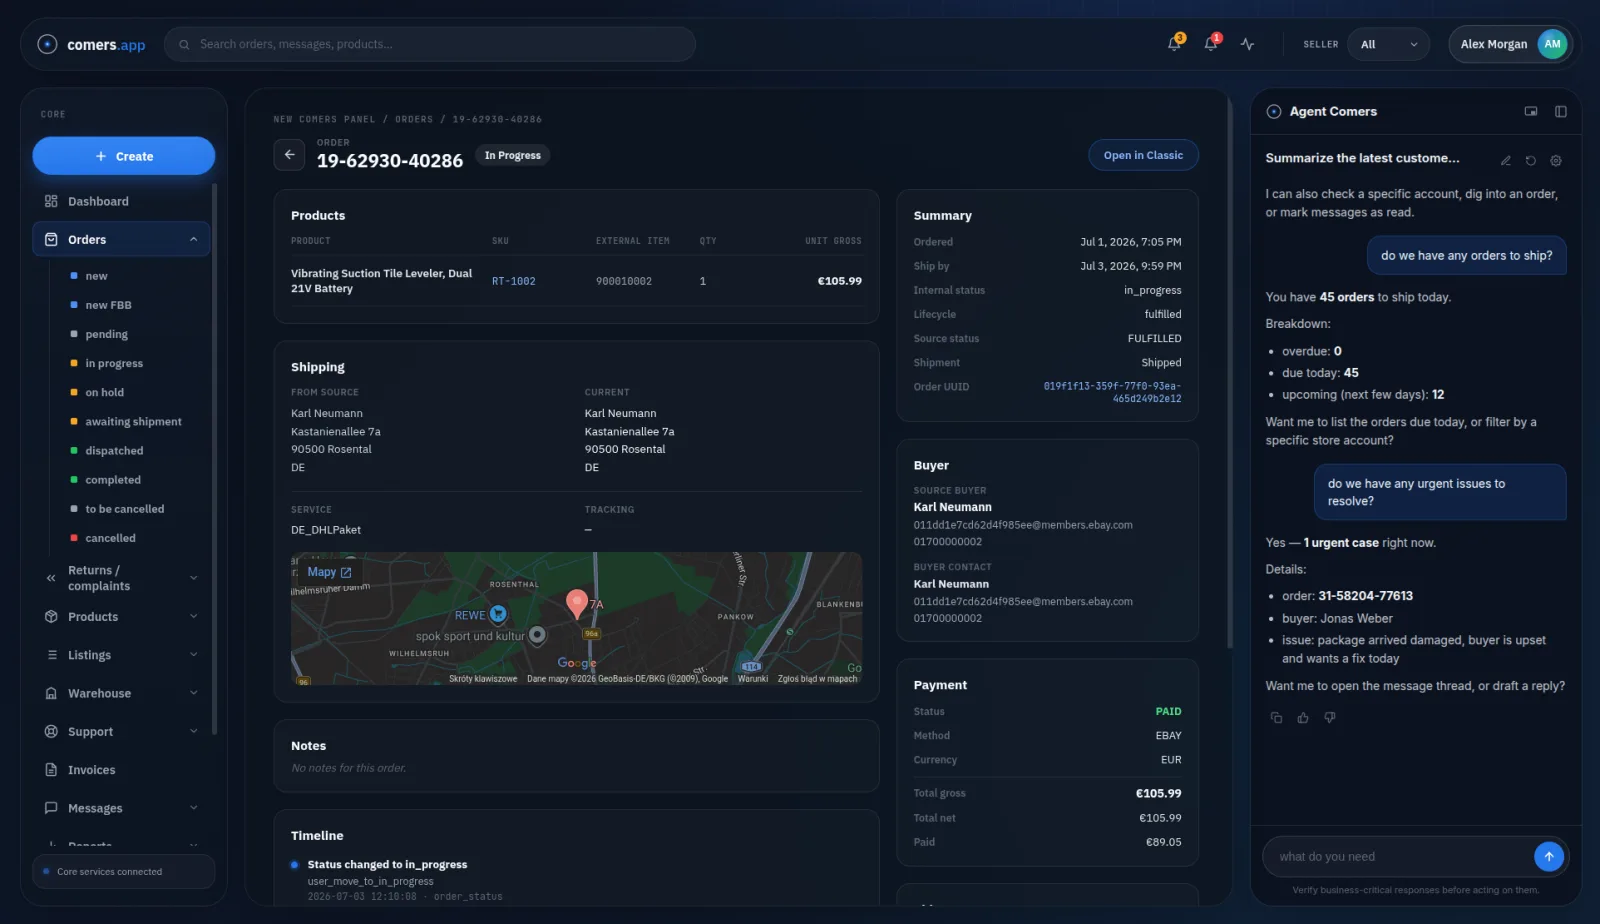Click the NEW COMERS PANEL breadcrumb
Viewport: 1600px width, 924px height.
click(324, 119)
